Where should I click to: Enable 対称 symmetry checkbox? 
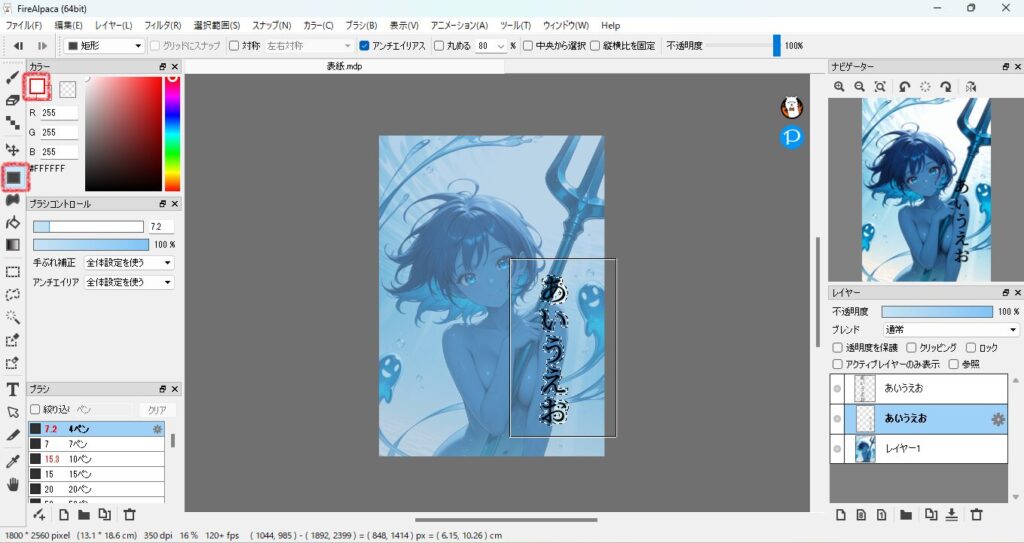pyautogui.click(x=234, y=46)
